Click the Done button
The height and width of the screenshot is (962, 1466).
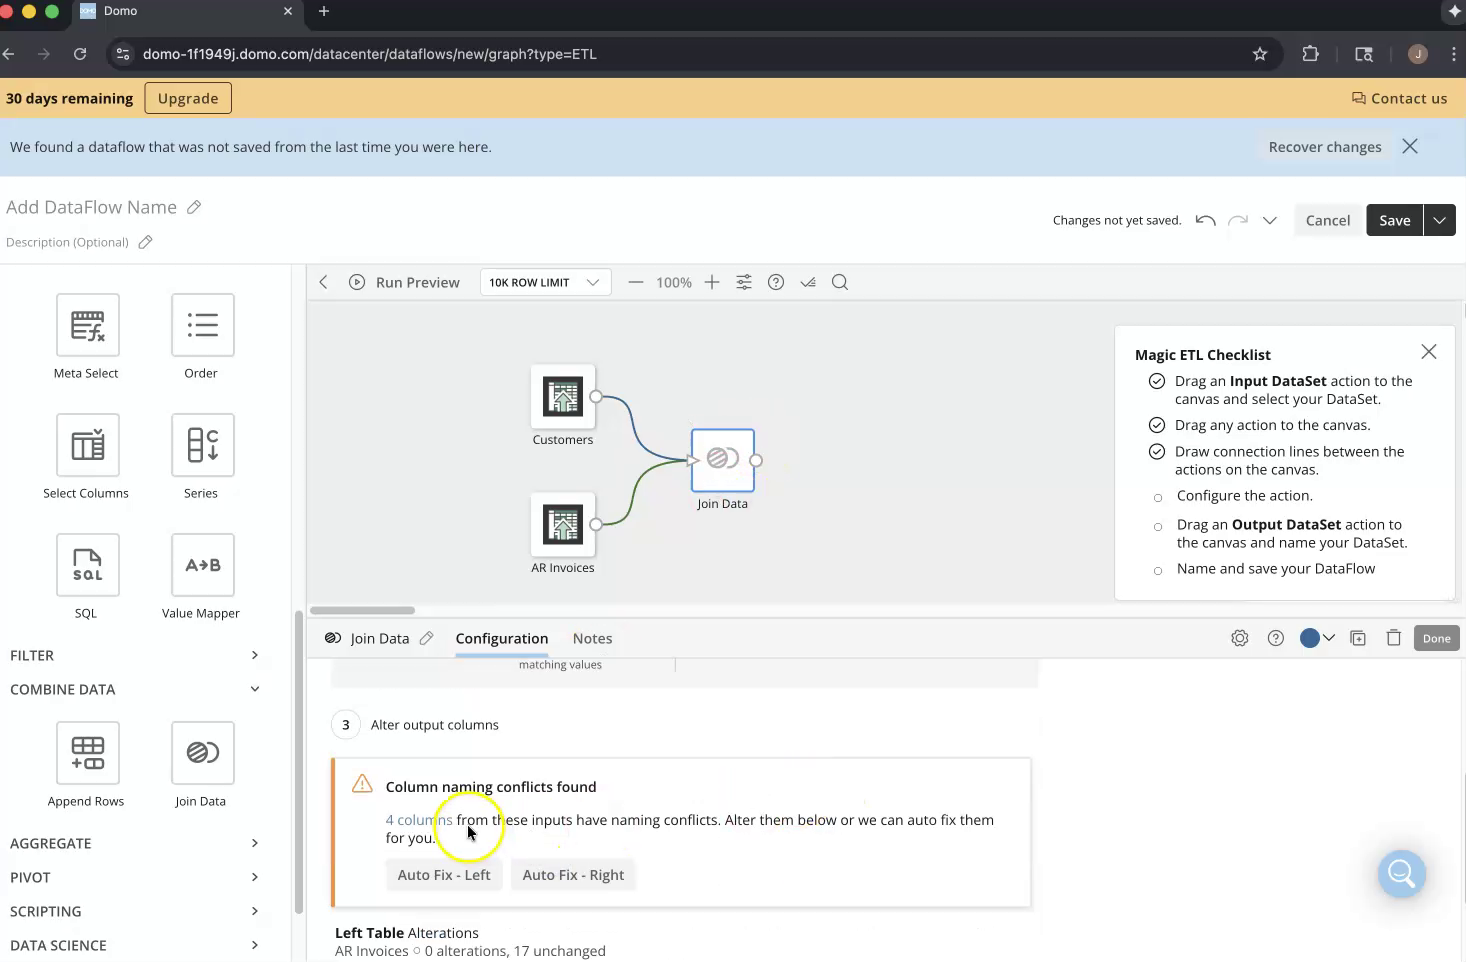[x=1437, y=638]
